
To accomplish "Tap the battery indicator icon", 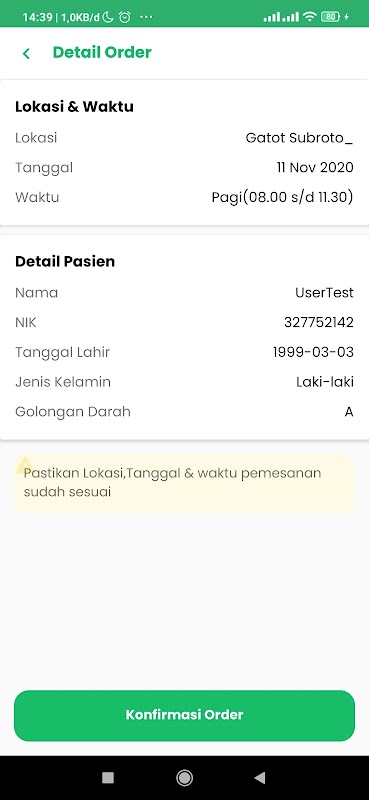I will (x=330, y=17).
